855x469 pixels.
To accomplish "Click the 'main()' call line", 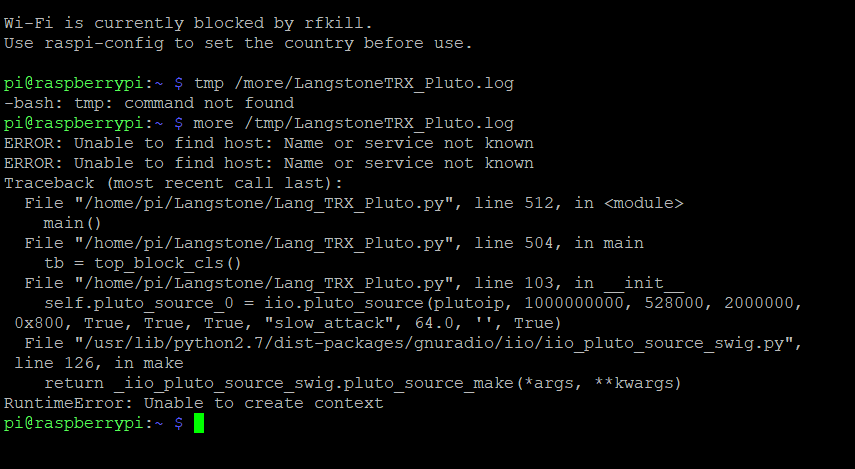I will coord(73,223).
